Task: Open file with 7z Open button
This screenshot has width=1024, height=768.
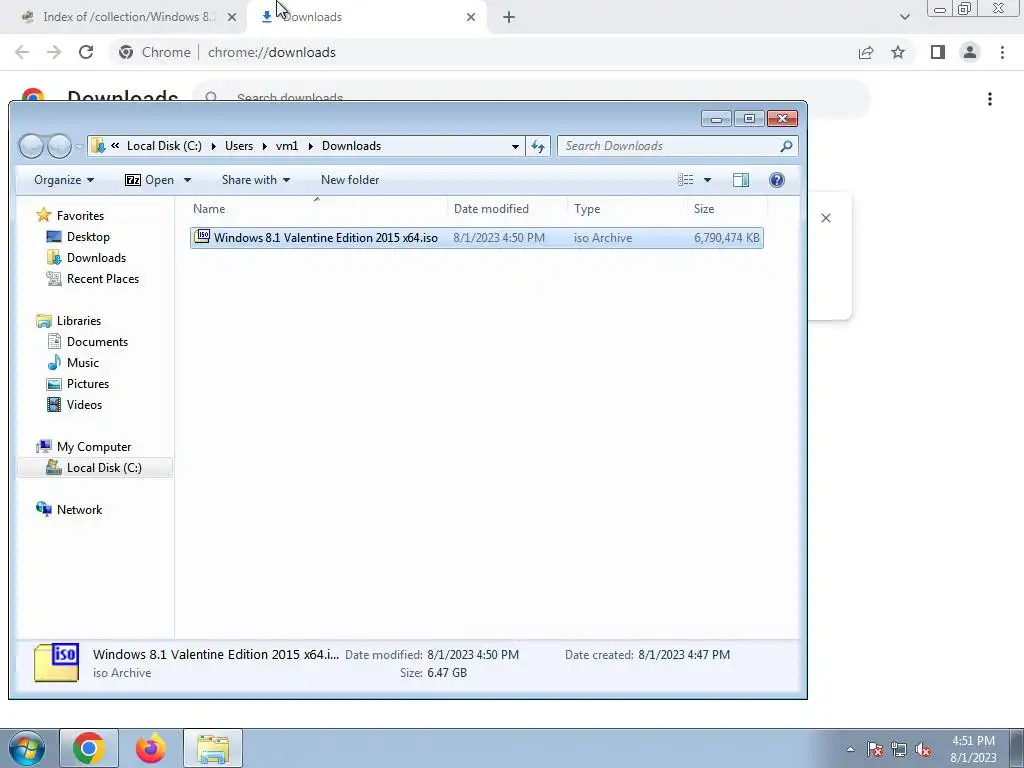Action: 150,180
